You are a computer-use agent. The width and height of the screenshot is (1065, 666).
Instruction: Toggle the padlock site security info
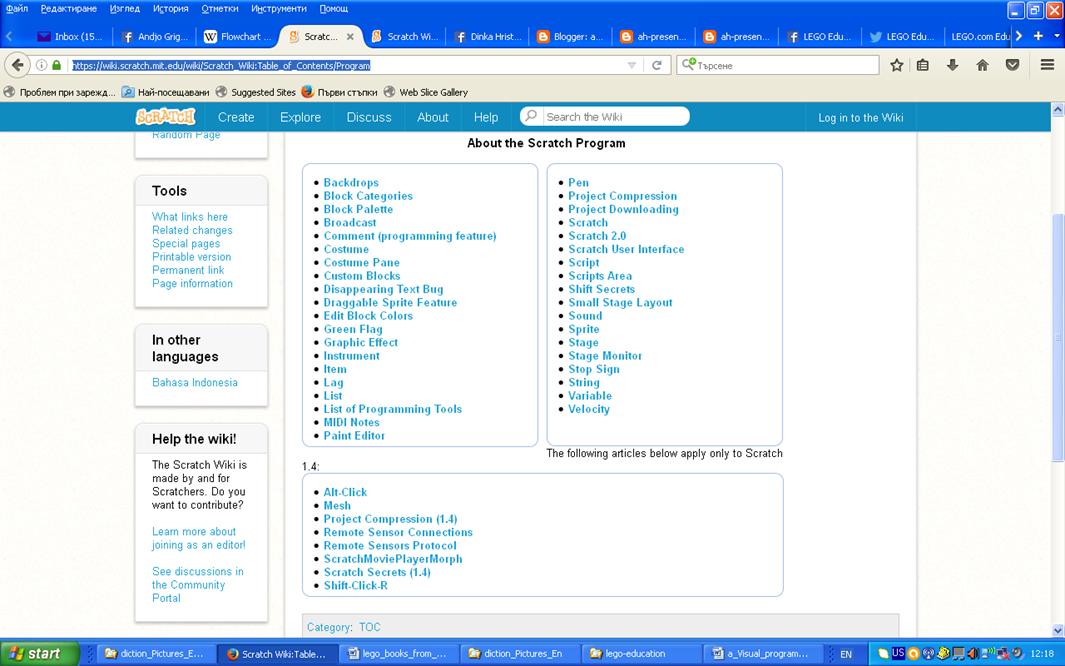coord(56,64)
